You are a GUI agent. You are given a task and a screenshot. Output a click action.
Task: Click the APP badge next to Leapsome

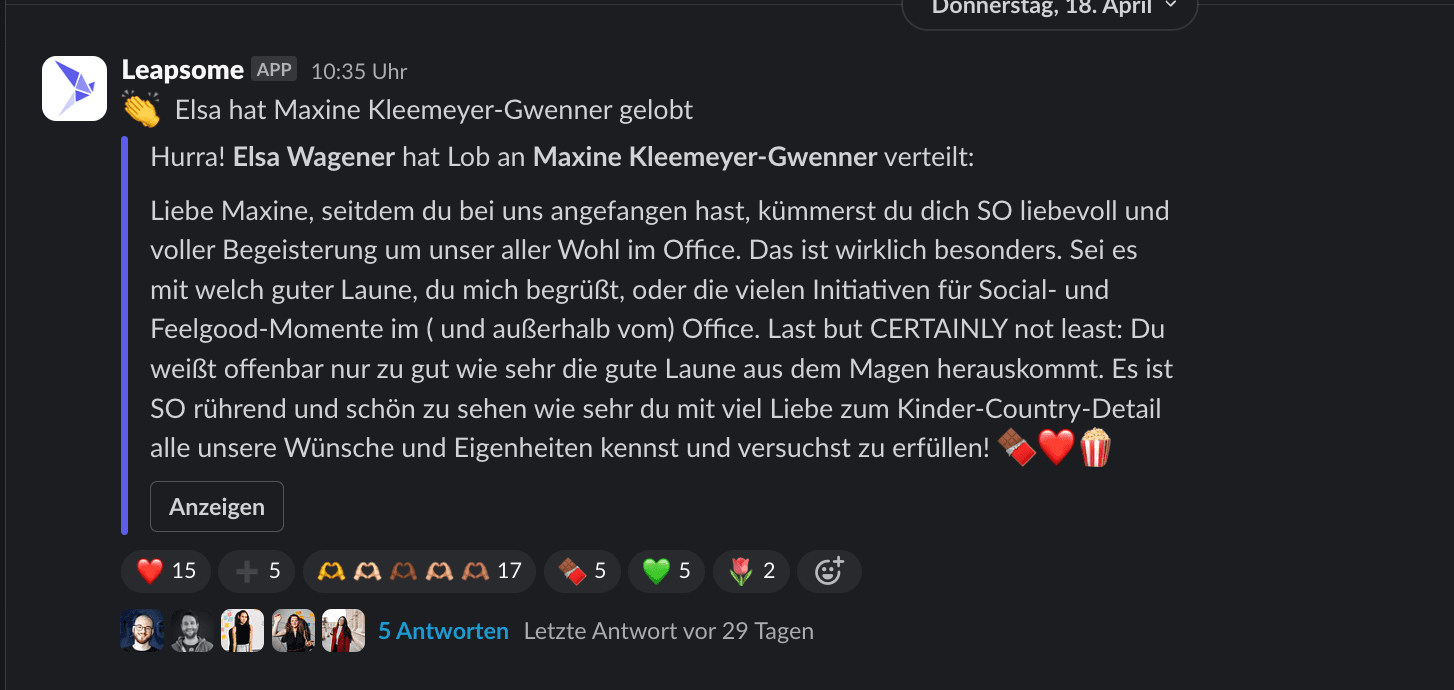point(274,70)
